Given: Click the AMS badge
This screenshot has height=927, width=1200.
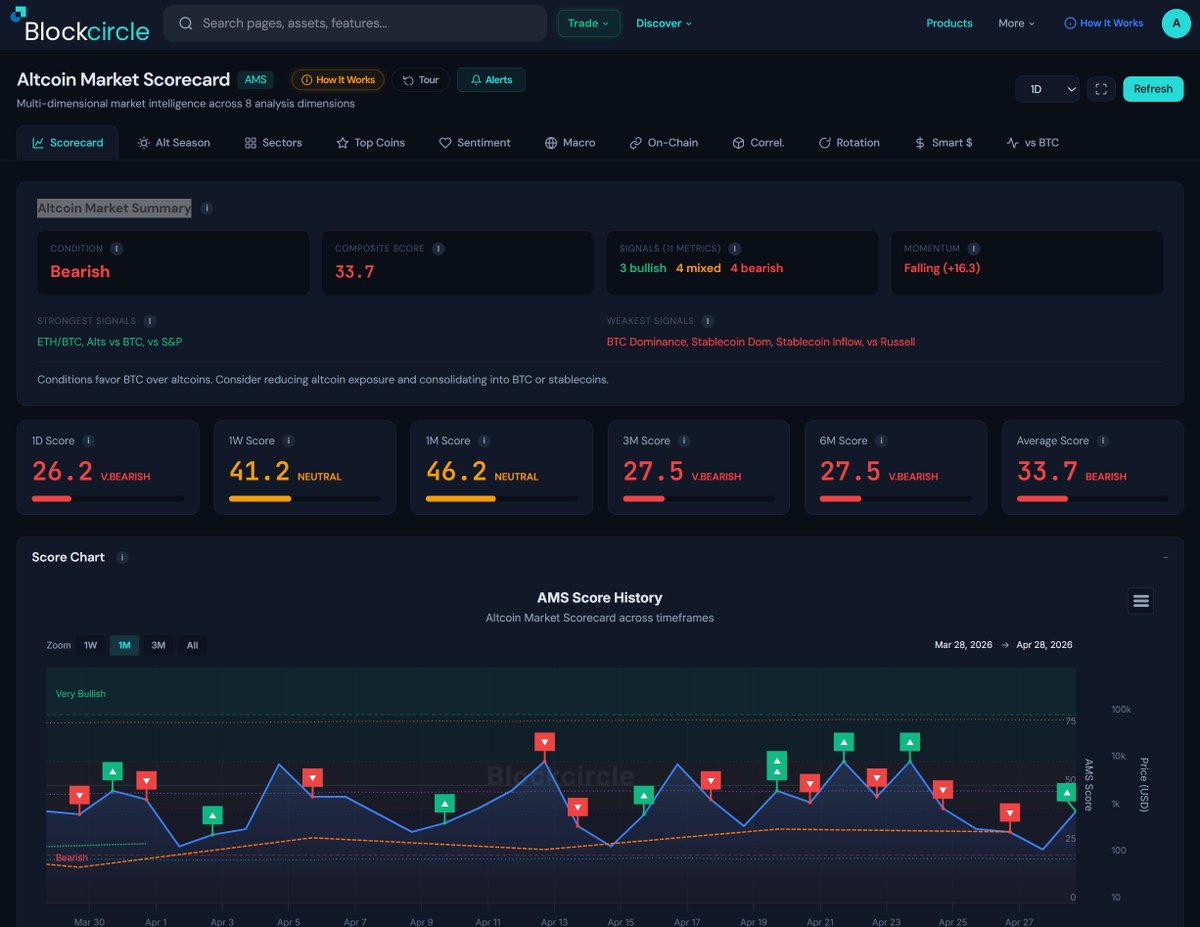Looking at the screenshot, I should (x=256, y=80).
